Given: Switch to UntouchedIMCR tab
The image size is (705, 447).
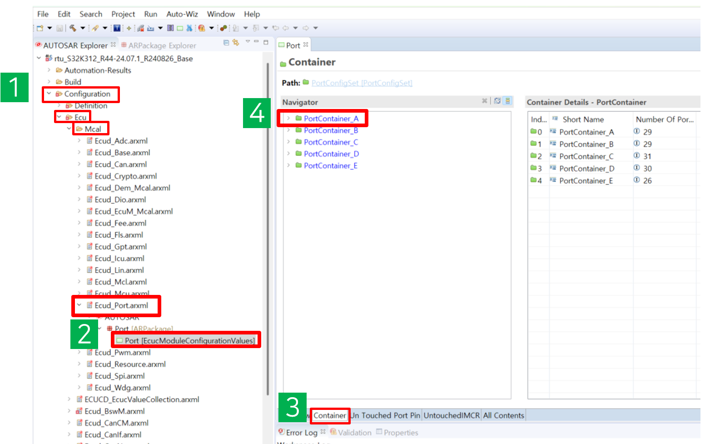Looking at the screenshot, I should (451, 416).
